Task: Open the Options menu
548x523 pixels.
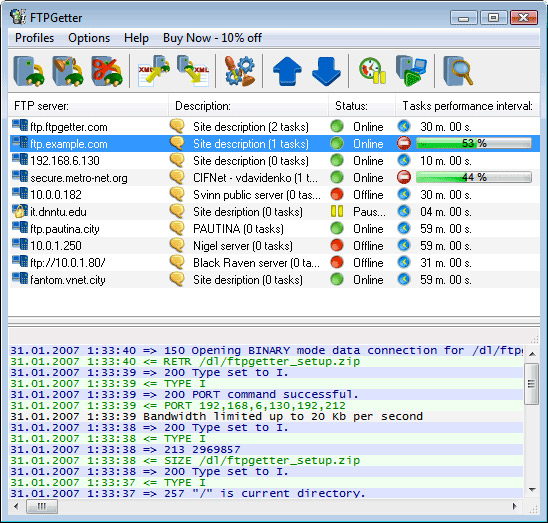Action: [x=89, y=38]
